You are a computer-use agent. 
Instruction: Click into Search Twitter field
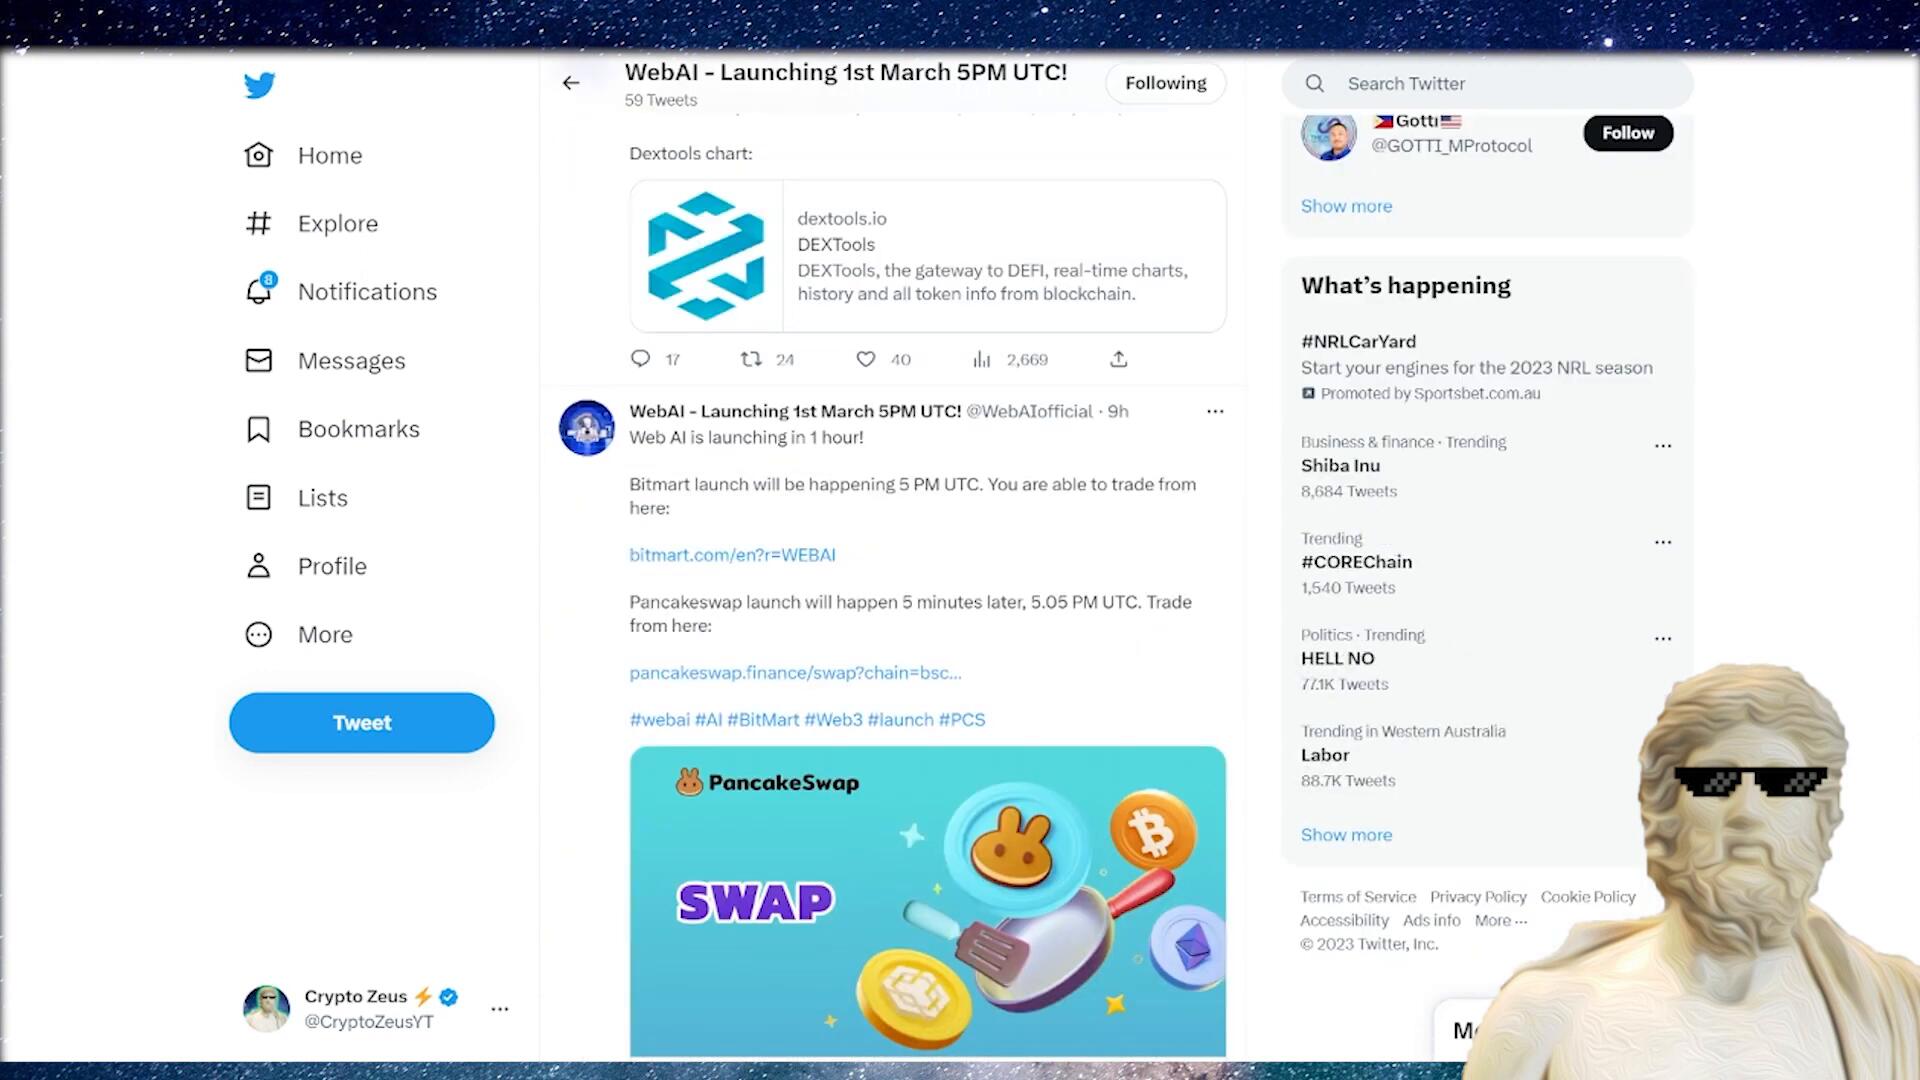tap(1500, 84)
